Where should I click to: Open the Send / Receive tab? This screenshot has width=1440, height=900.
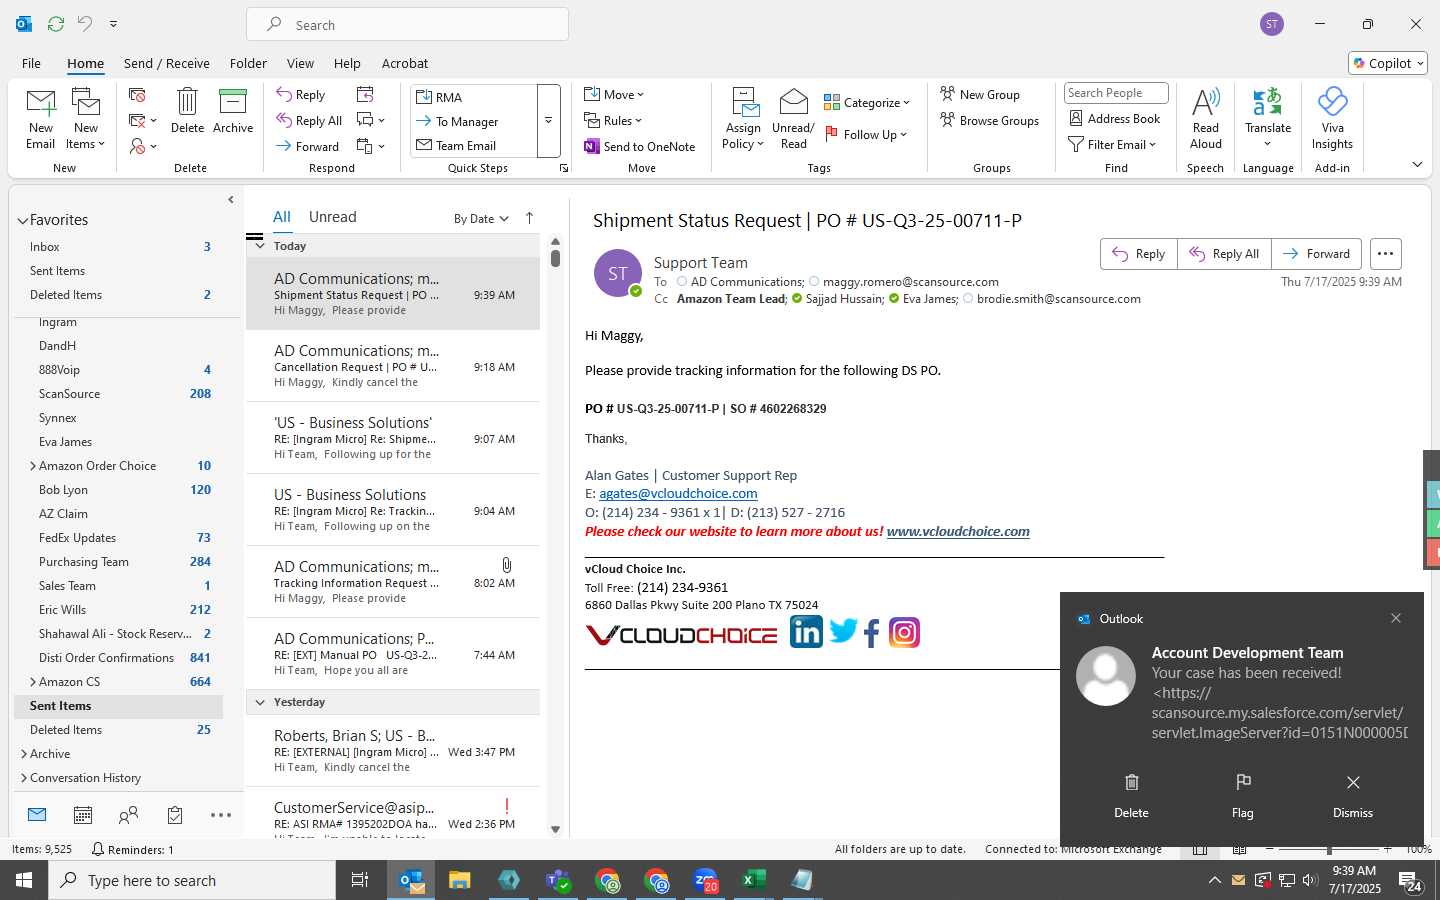pos(167,63)
